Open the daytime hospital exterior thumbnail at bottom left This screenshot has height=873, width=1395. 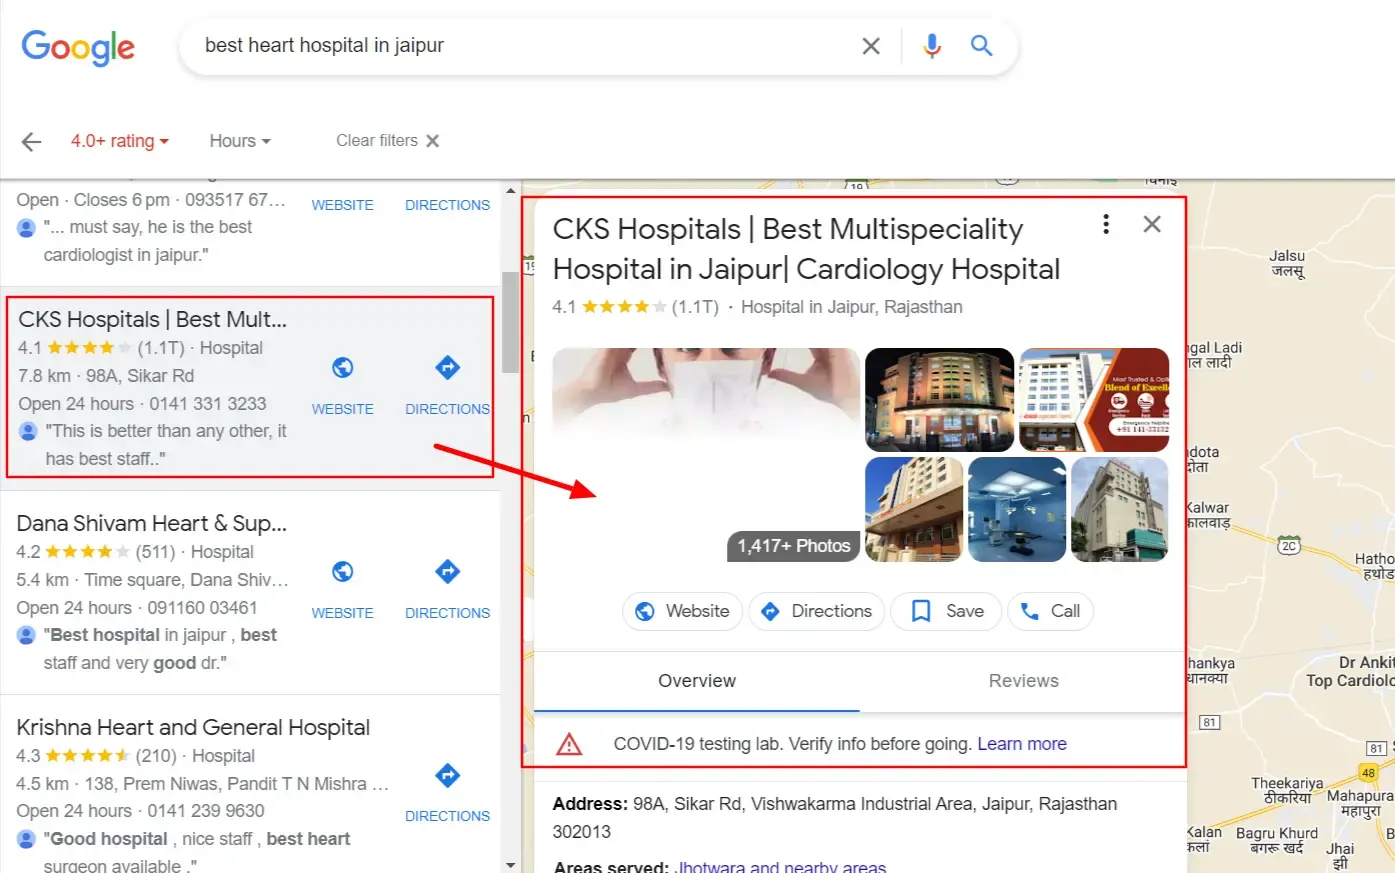click(x=914, y=510)
